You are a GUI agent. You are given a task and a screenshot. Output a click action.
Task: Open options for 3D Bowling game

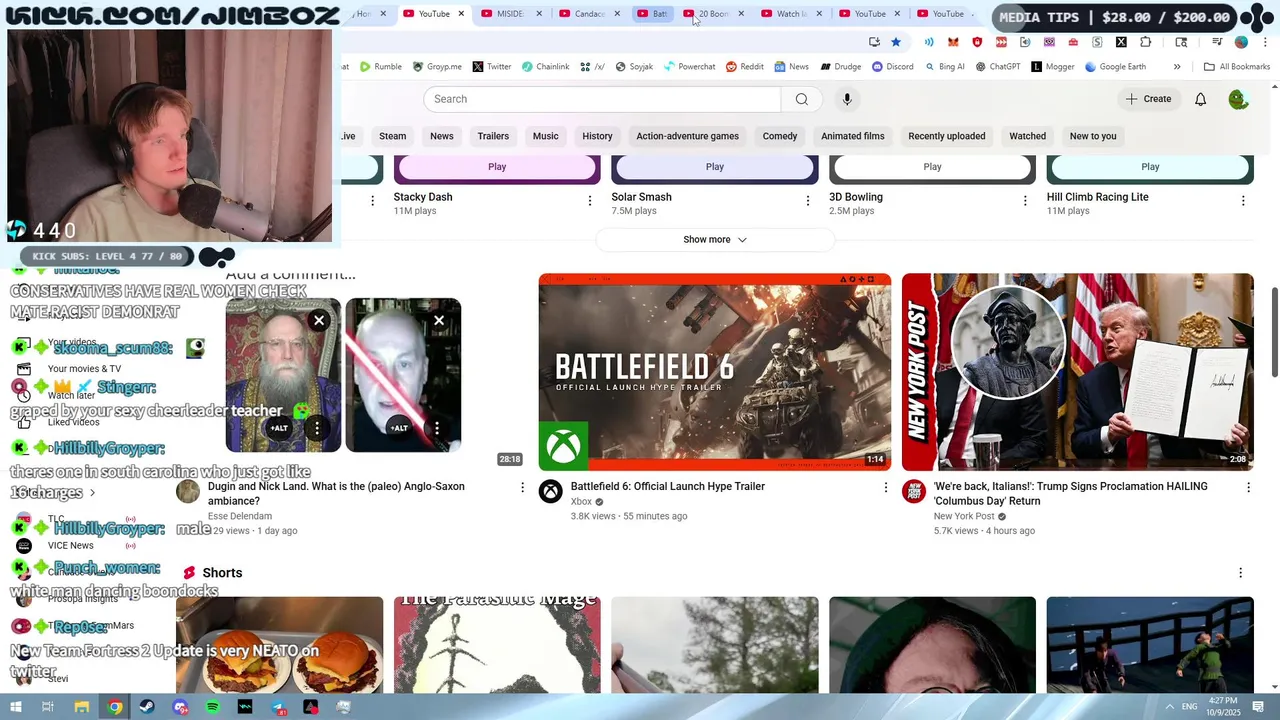tap(1025, 201)
